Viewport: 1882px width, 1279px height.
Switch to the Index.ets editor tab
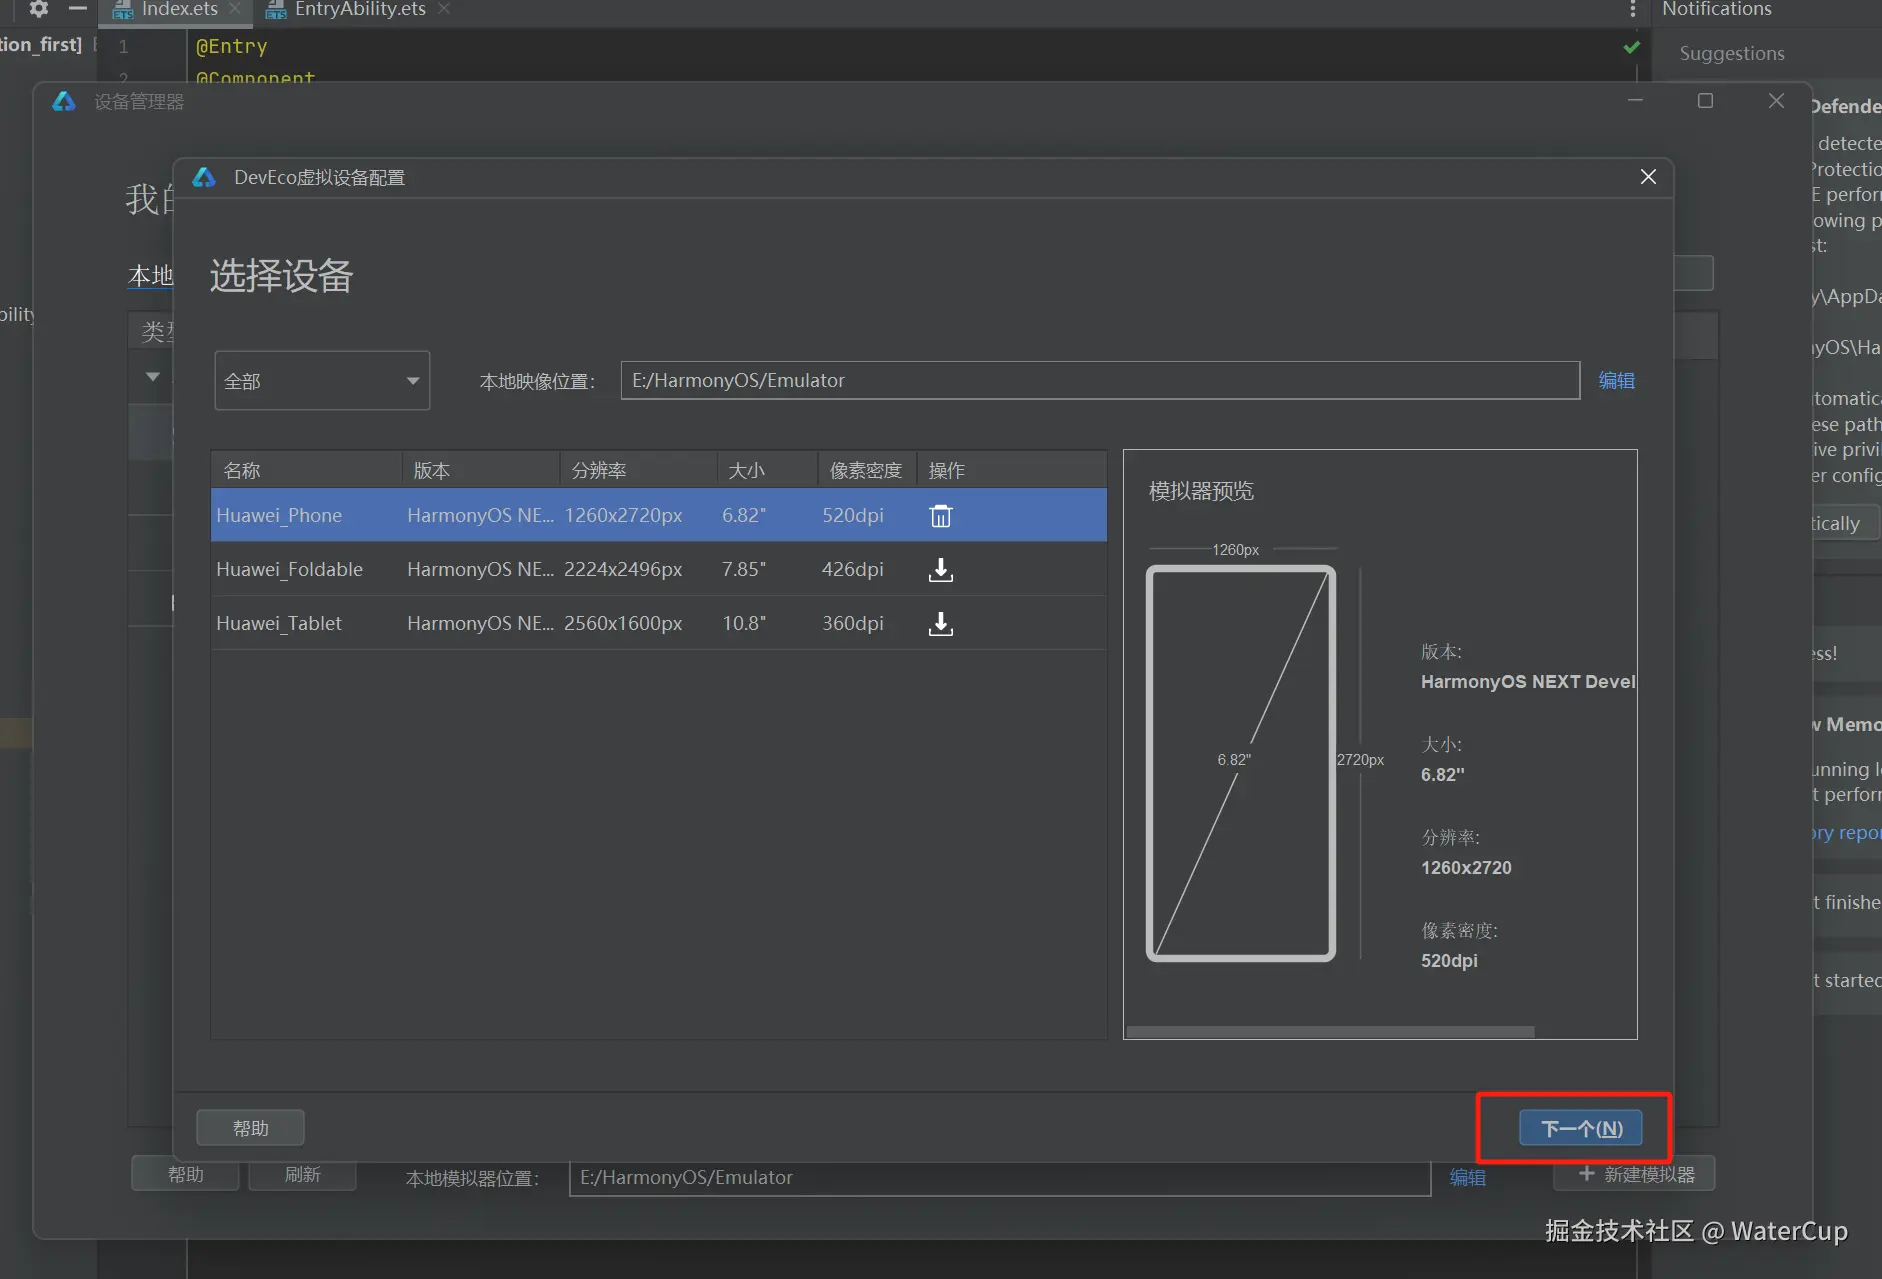178,10
